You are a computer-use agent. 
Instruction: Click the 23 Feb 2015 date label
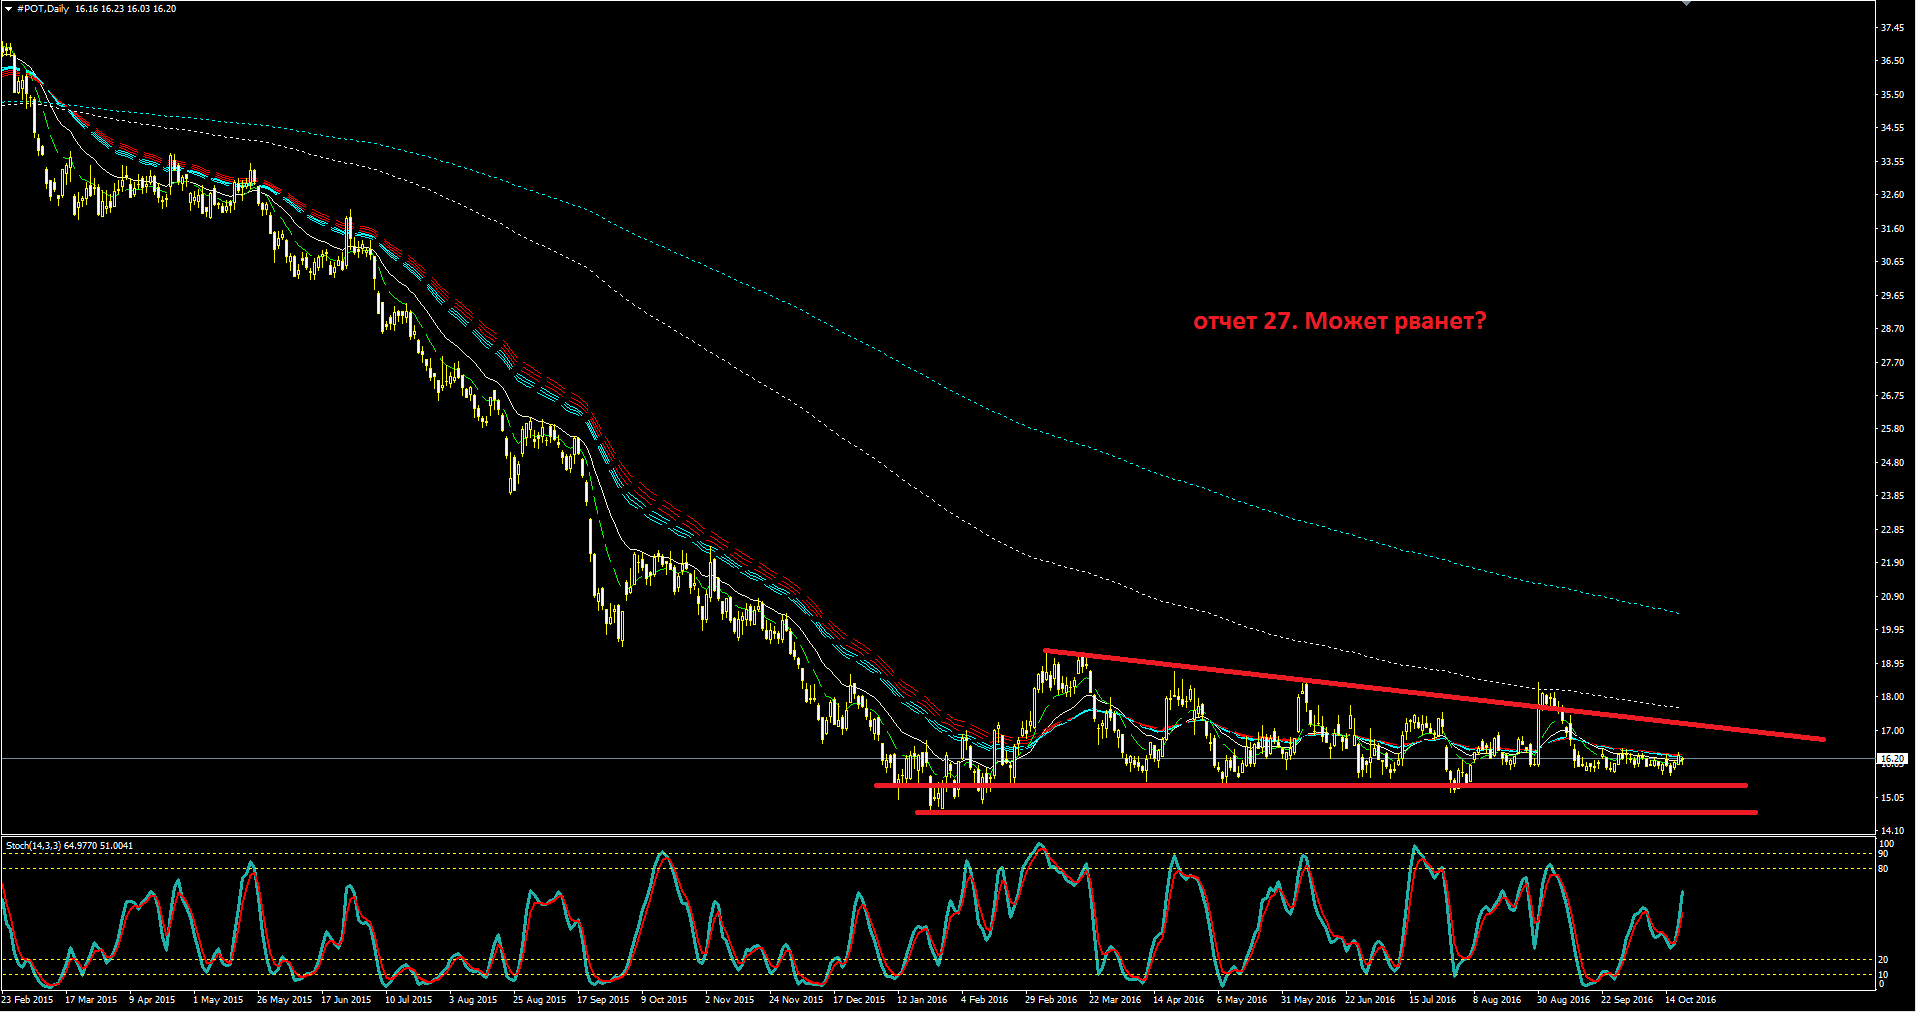click(x=27, y=1000)
